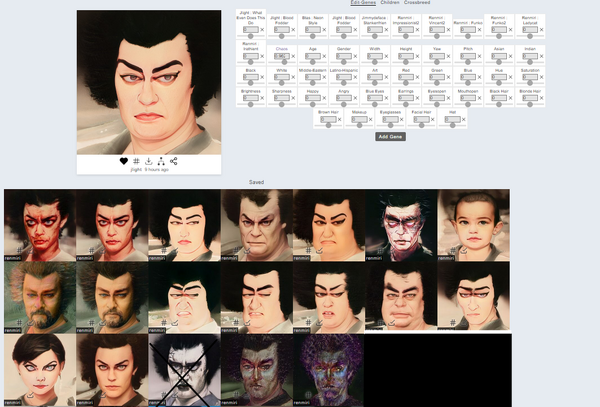Remove the Blue Eyes gene
600x407 pixels.
(386, 98)
